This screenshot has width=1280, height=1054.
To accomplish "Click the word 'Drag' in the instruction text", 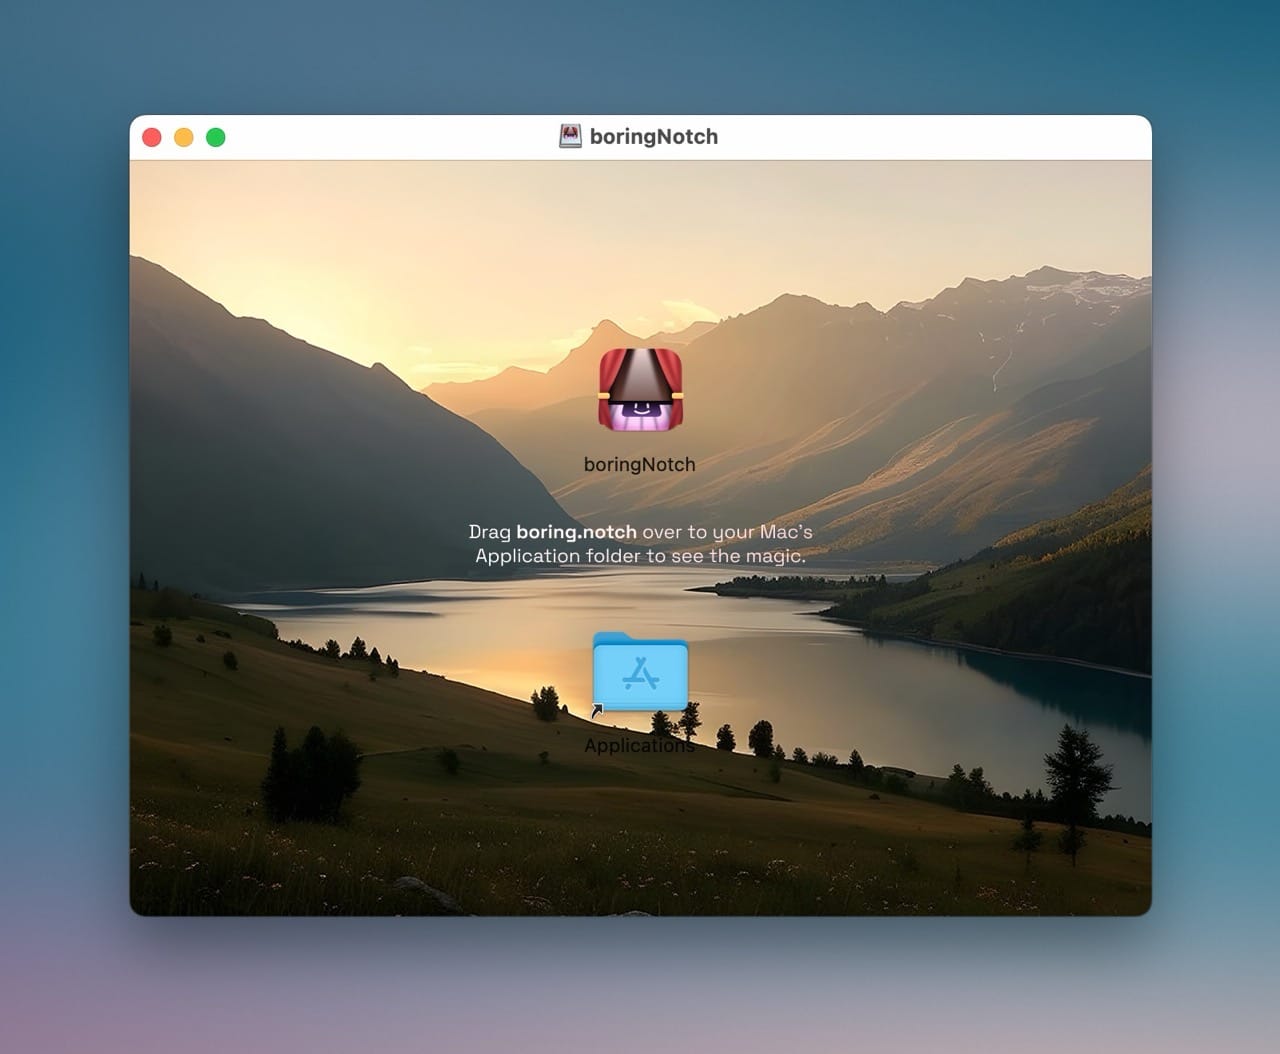I will (489, 532).
